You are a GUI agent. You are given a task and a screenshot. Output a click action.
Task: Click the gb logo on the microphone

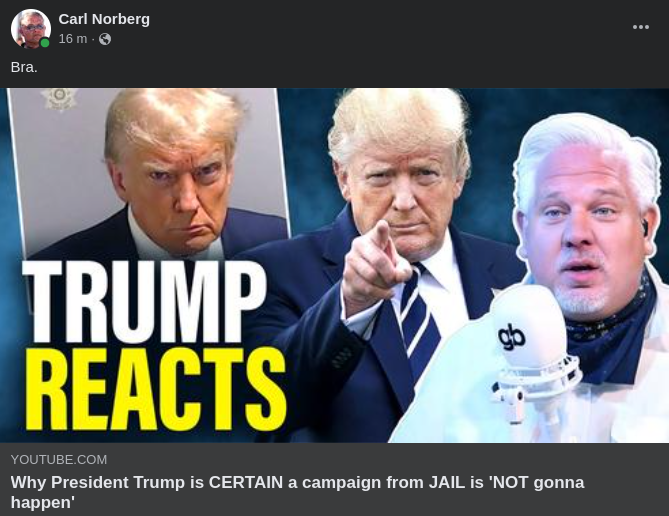(x=512, y=337)
